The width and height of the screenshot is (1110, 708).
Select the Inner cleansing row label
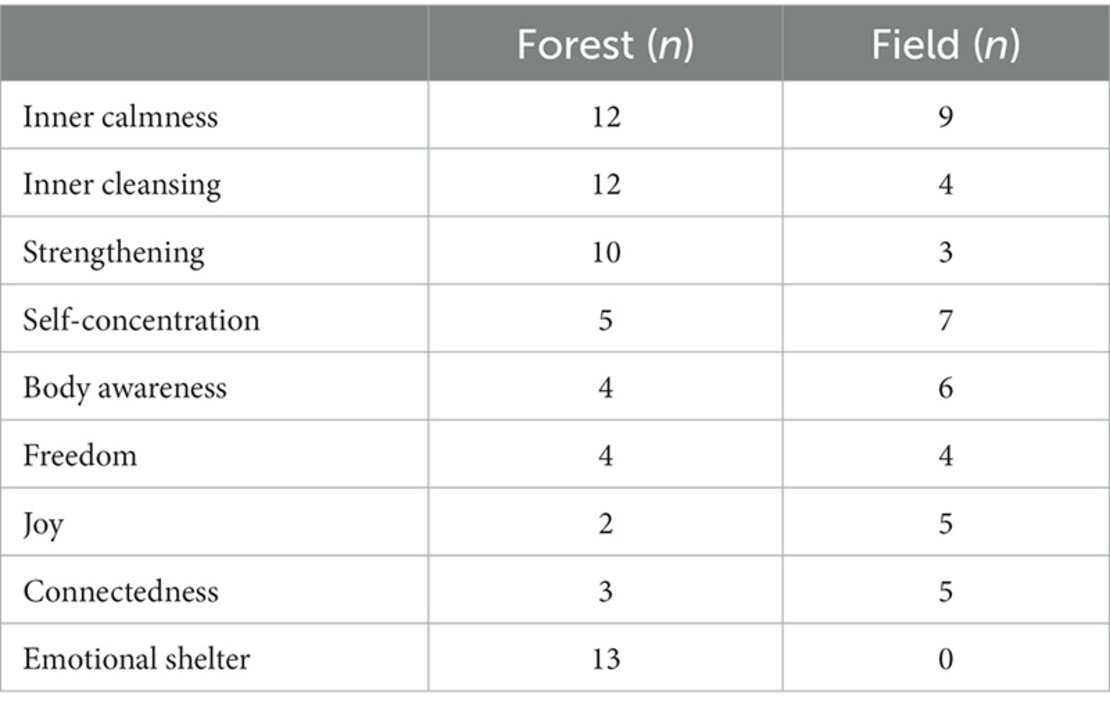pos(122,185)
